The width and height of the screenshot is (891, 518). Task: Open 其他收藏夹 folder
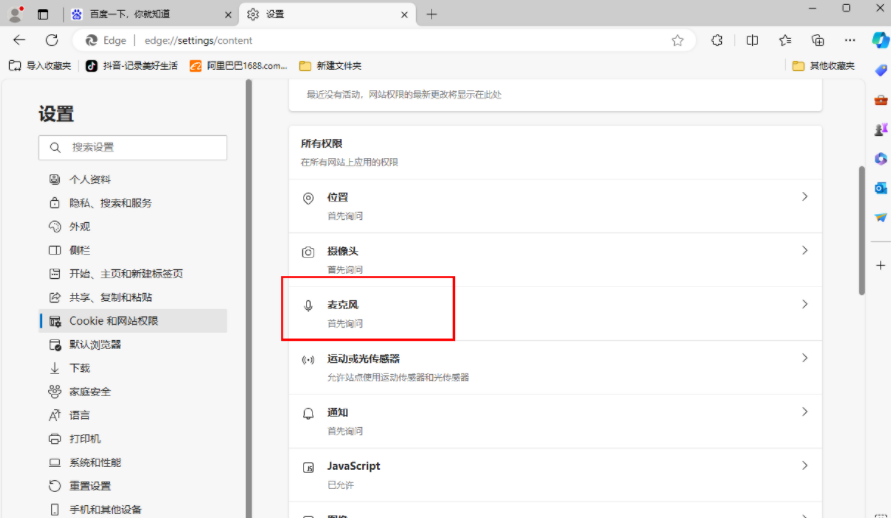click(823, 66)
